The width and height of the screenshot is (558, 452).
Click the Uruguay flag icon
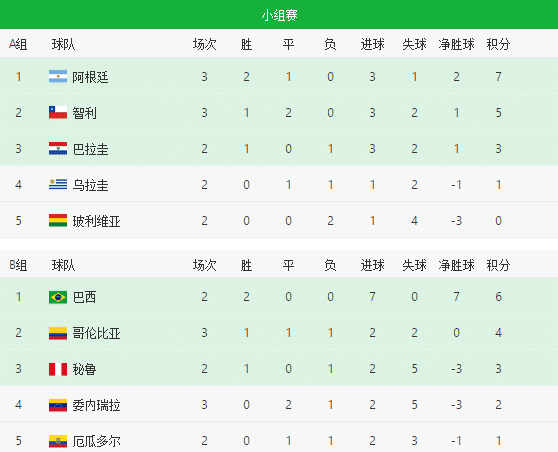click(58, 184)
